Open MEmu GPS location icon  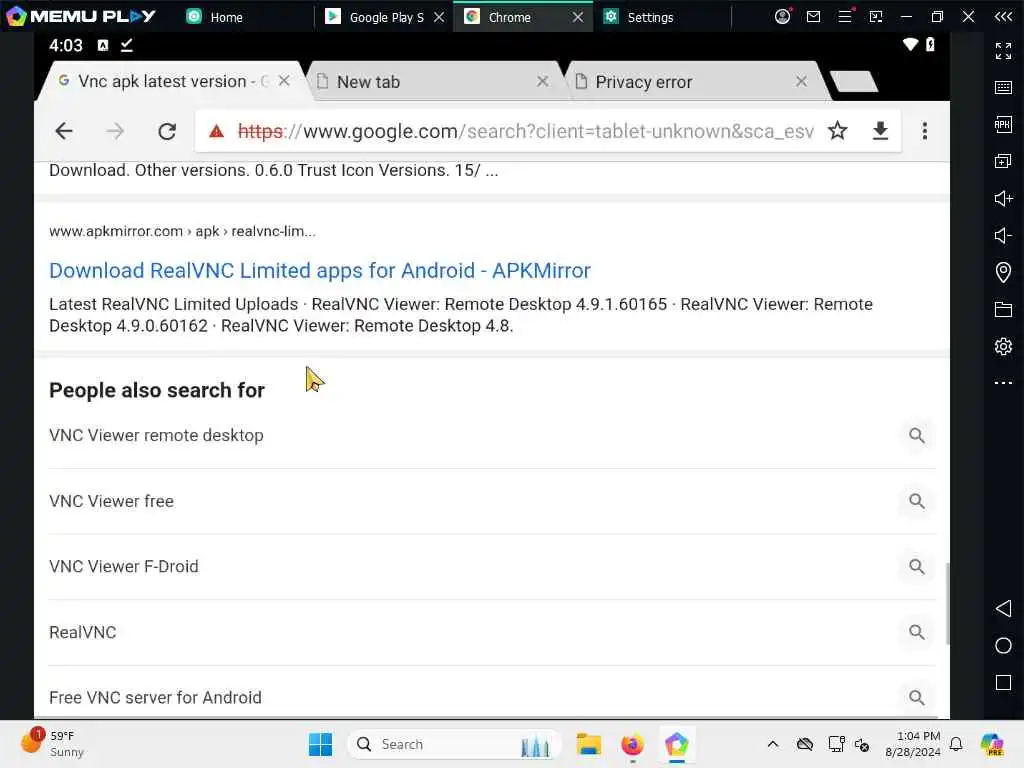pos(1003,272)
